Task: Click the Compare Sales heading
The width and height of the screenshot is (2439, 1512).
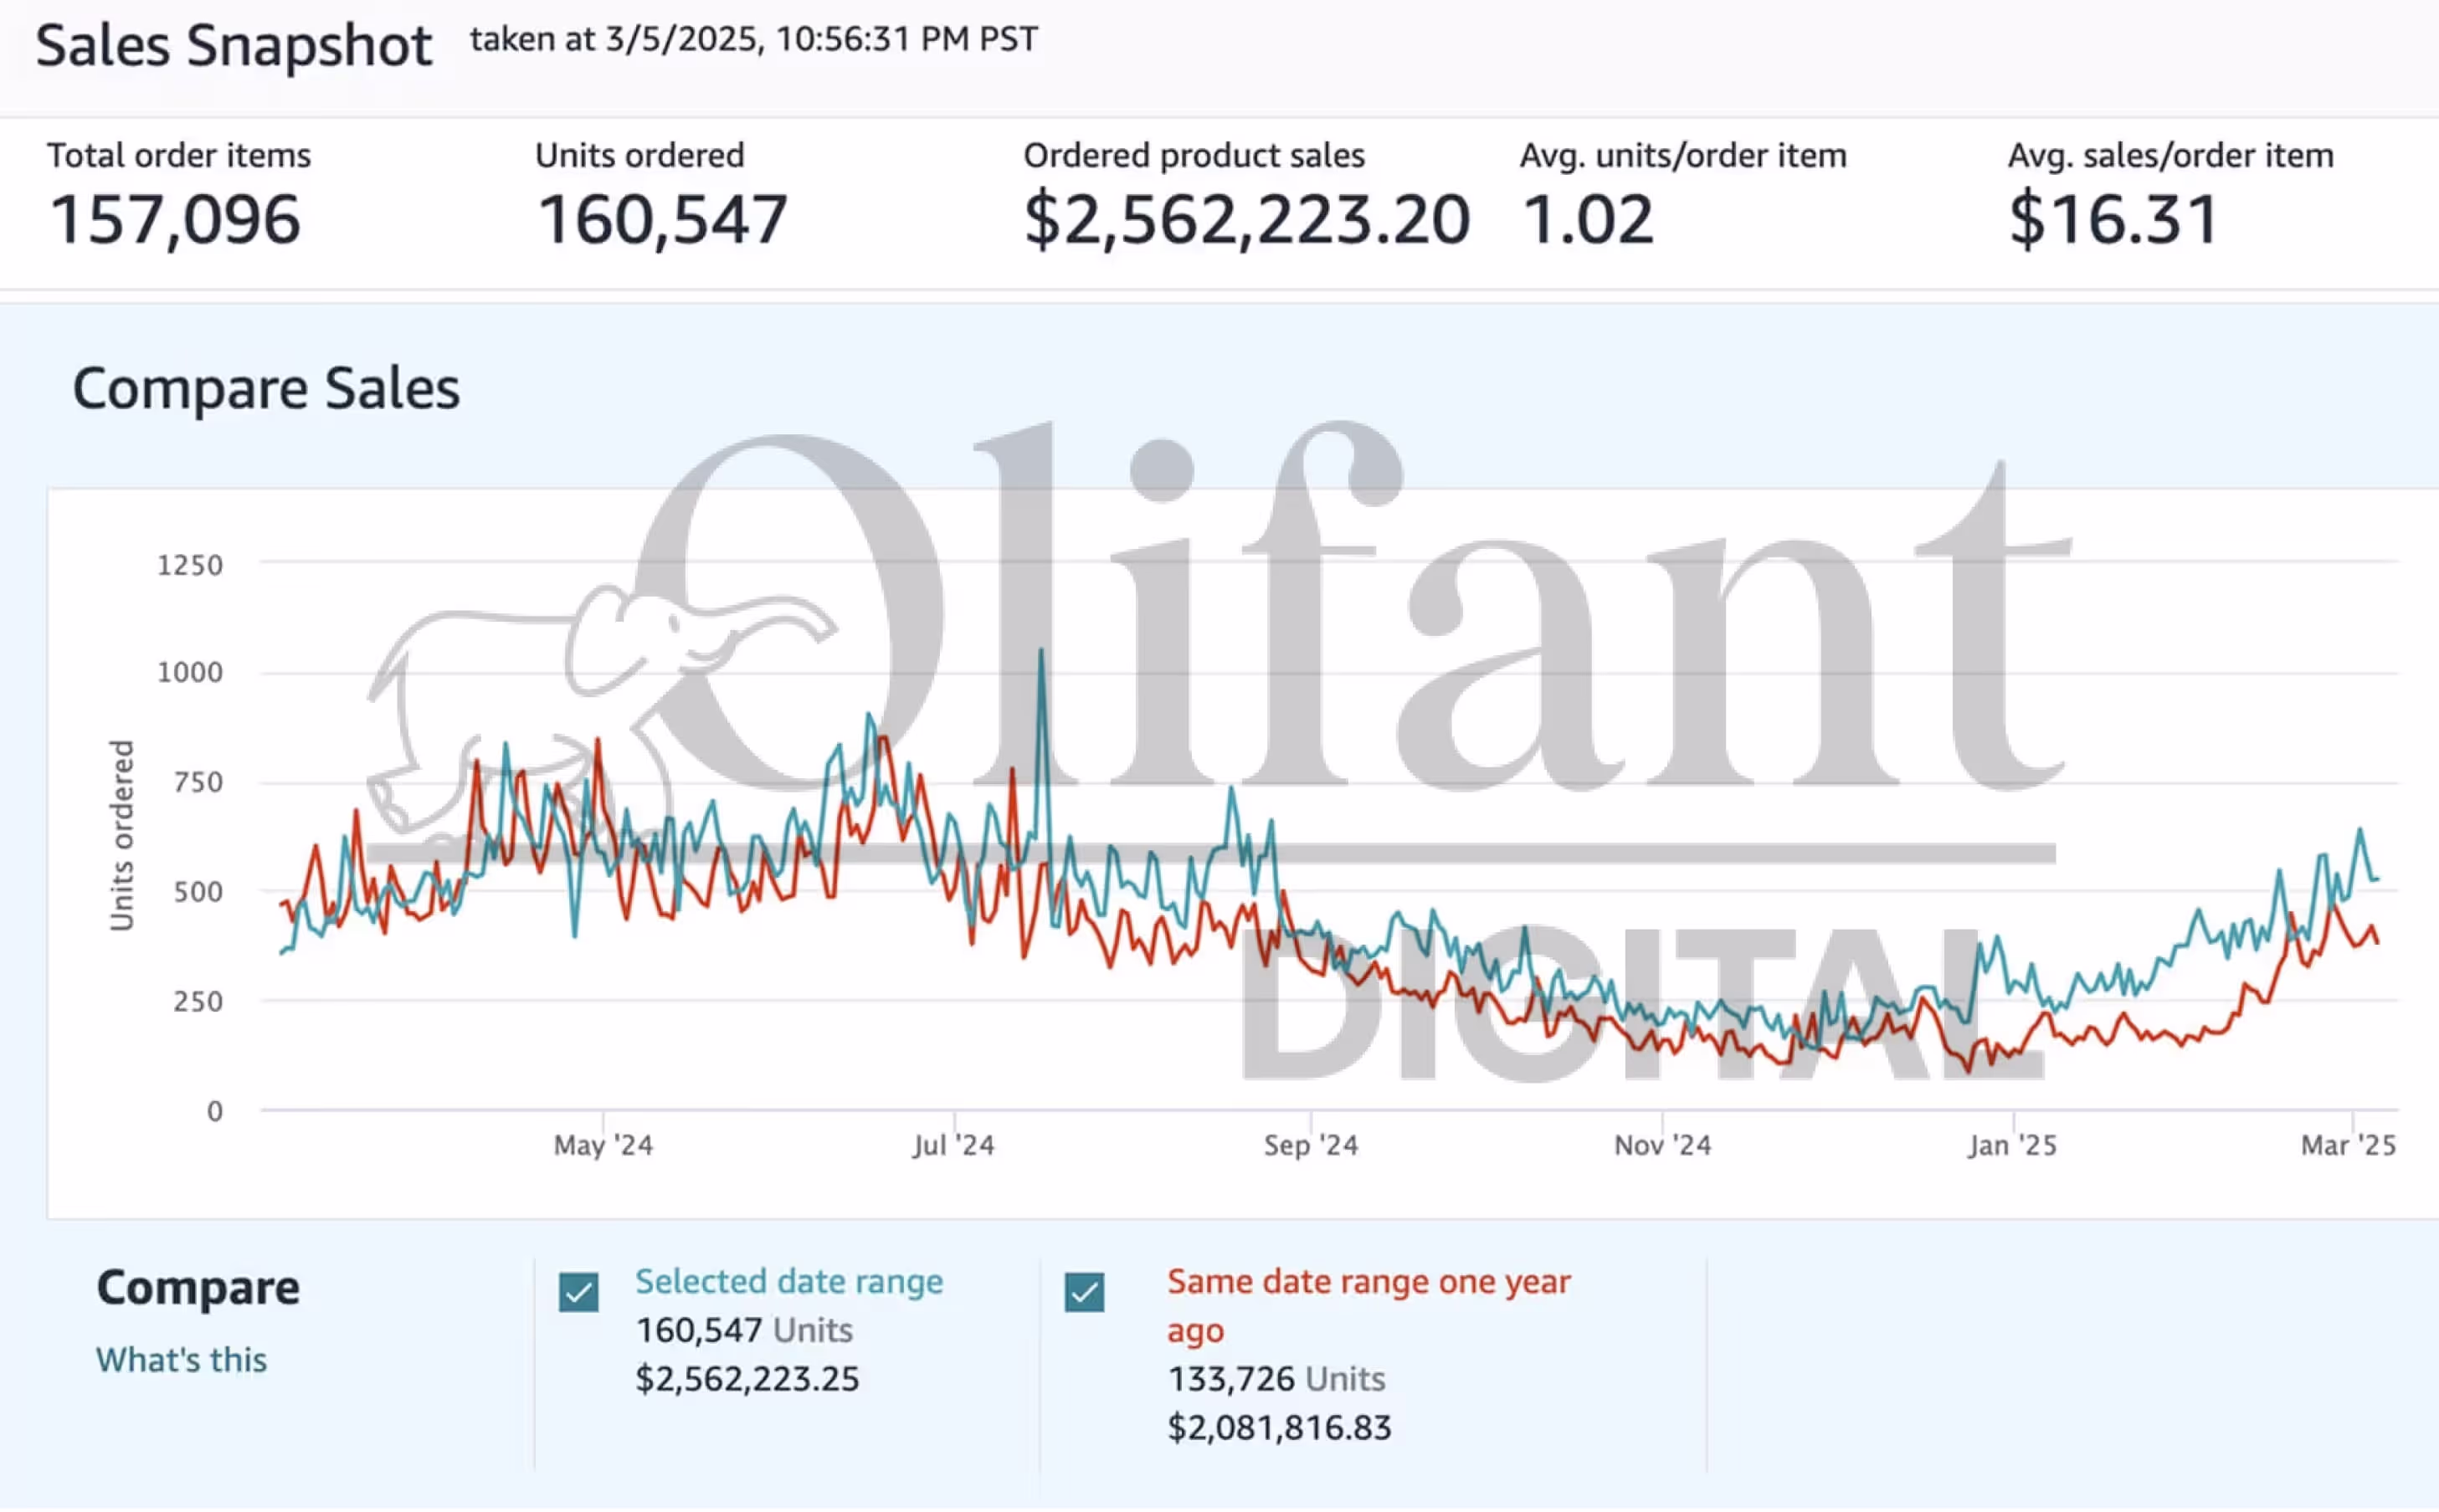Action: tap(266, 388)
